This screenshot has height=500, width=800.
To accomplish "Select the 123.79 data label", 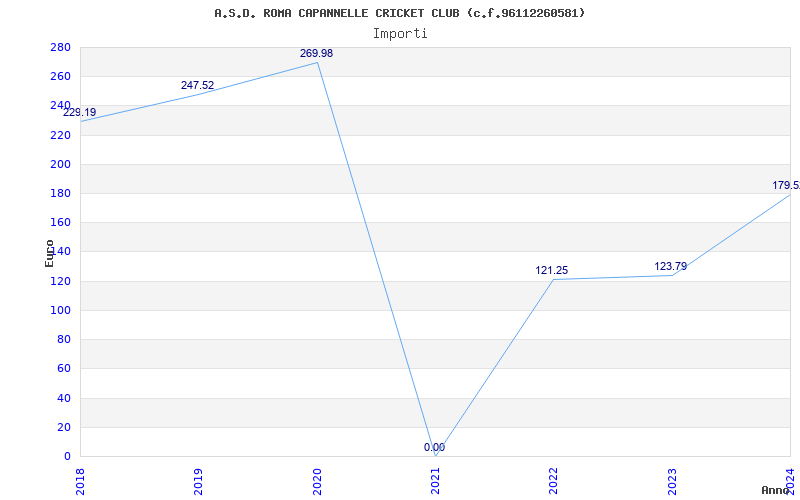I will click(x=670, y=266).
